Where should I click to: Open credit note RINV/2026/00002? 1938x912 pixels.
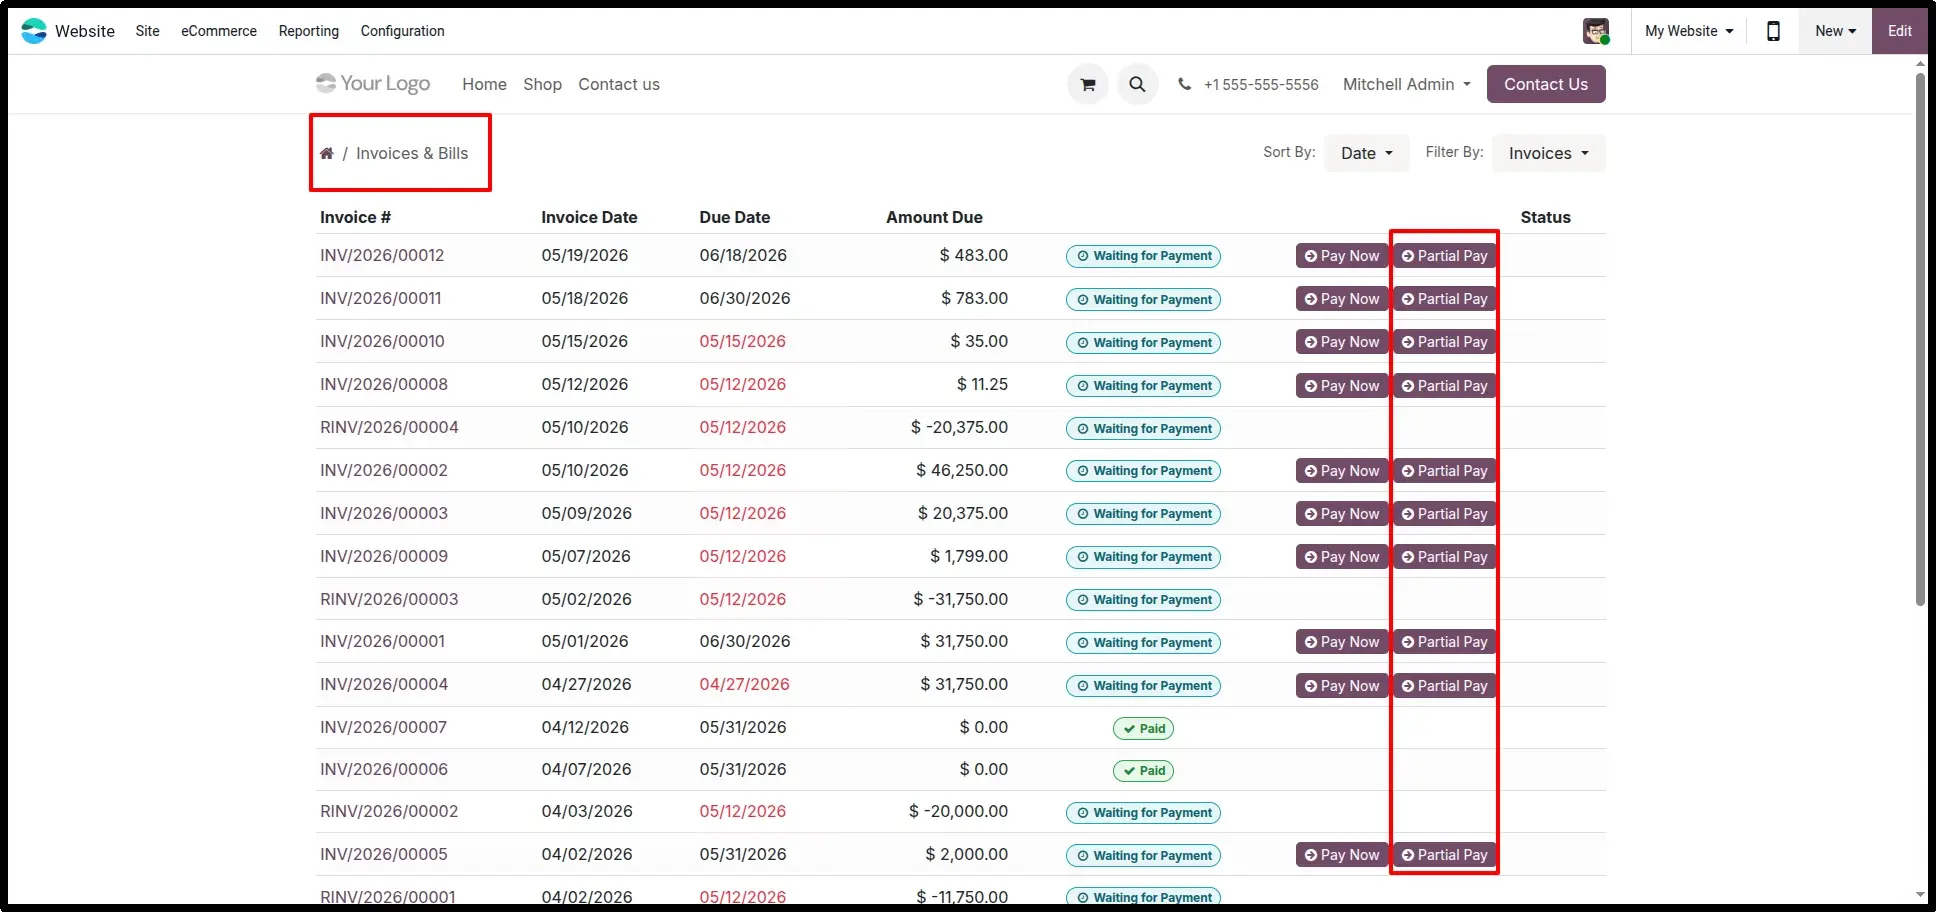389,812
